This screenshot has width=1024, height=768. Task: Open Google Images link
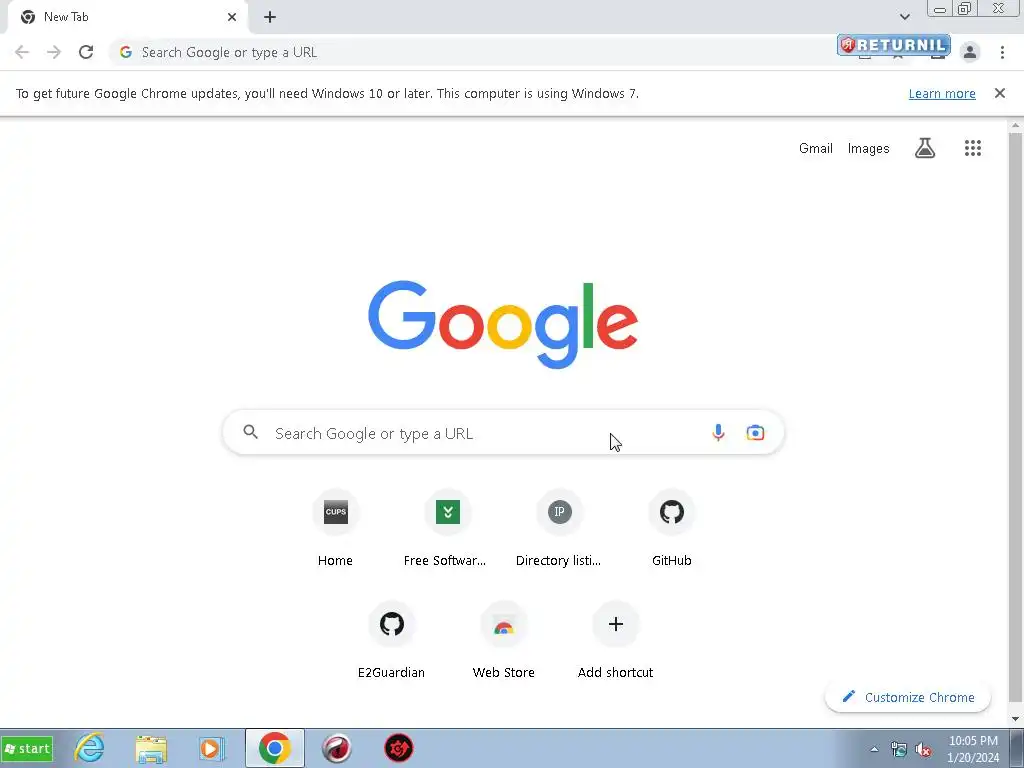[x=868, y=148]
